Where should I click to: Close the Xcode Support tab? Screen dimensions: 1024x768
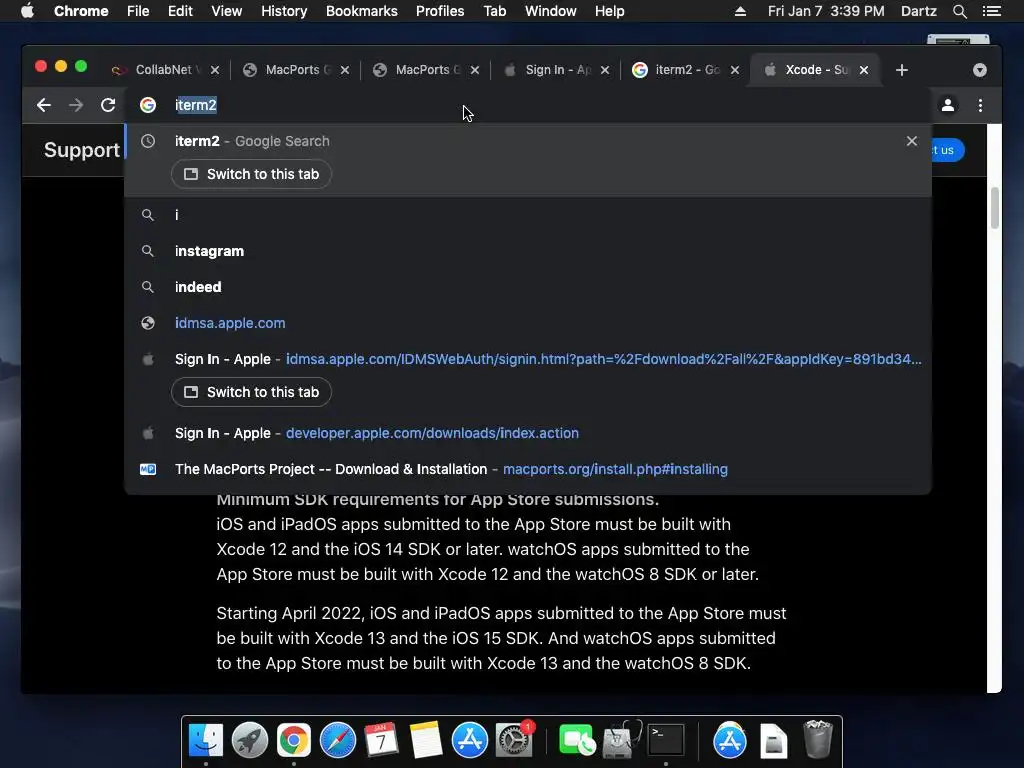click(x=864, y=70)
